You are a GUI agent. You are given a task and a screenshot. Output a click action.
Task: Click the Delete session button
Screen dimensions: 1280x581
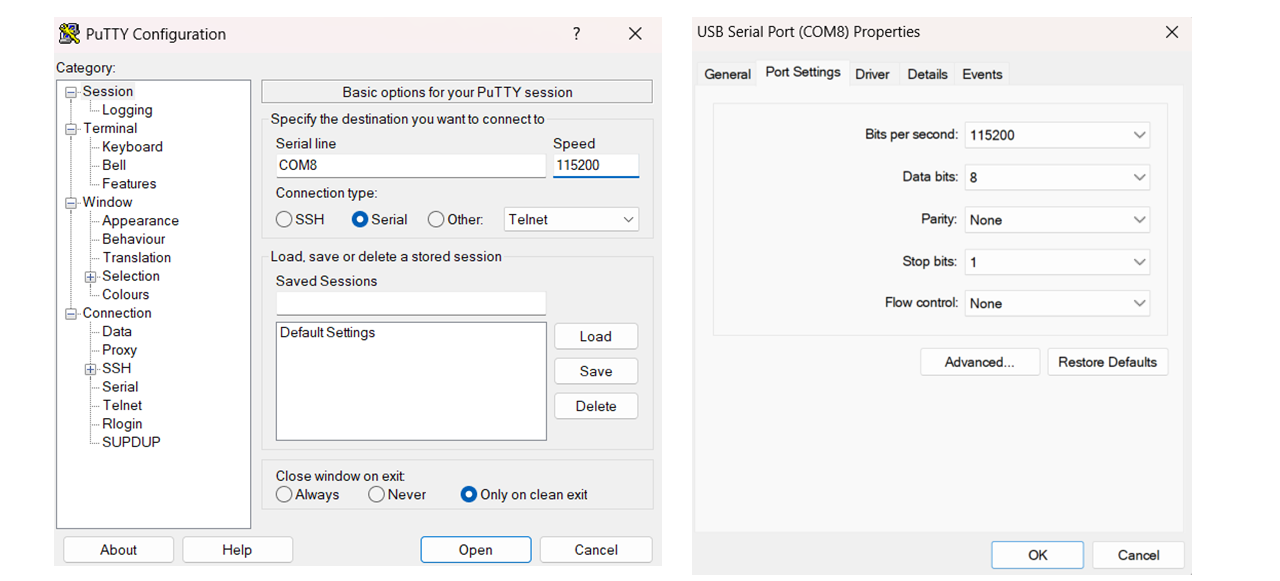[596, 406]
